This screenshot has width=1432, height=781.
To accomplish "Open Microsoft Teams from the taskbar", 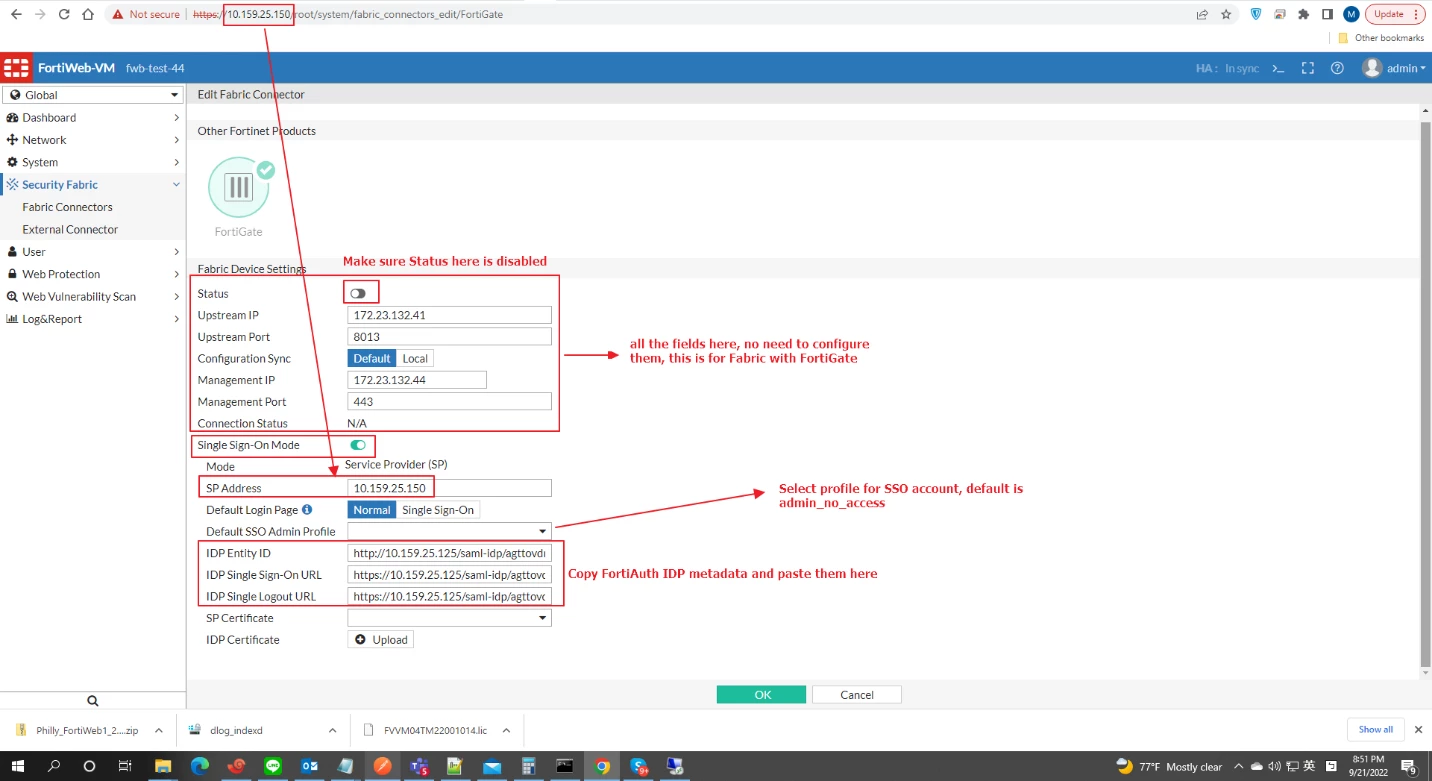I will 419,766.
